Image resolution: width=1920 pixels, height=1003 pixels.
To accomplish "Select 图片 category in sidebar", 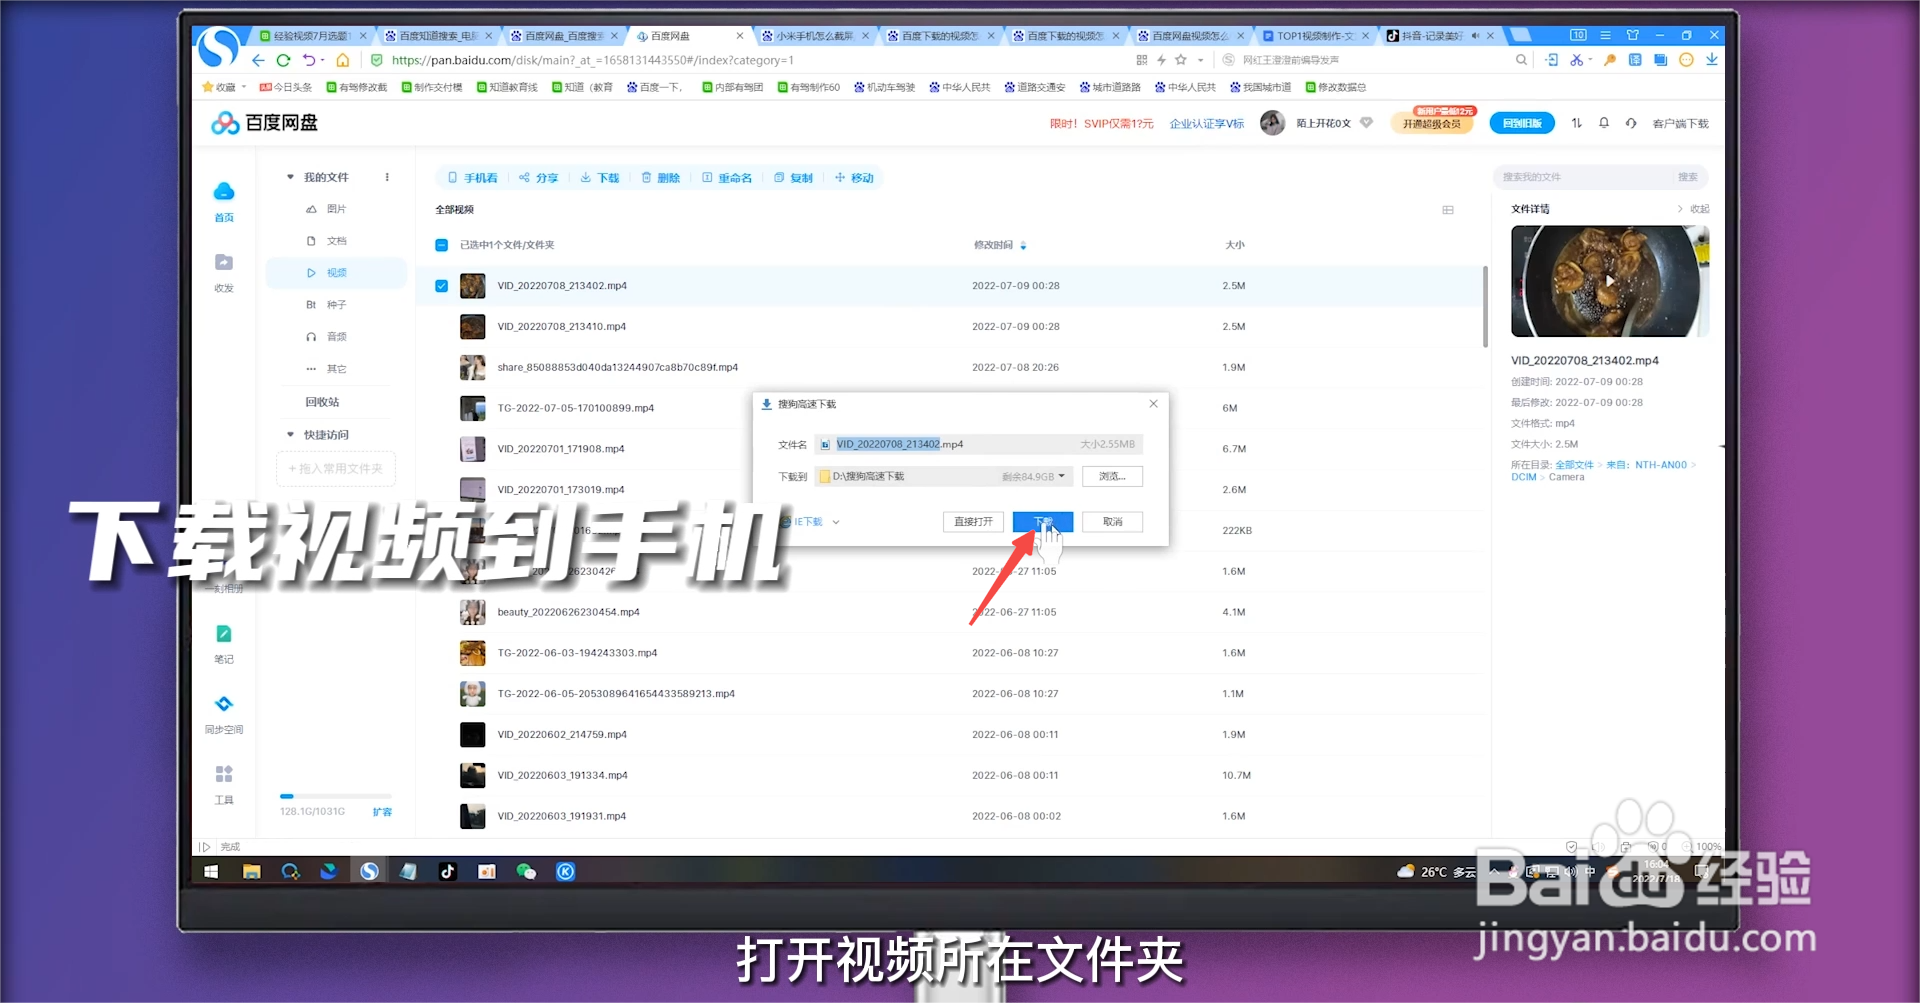I will click(336, 209).
